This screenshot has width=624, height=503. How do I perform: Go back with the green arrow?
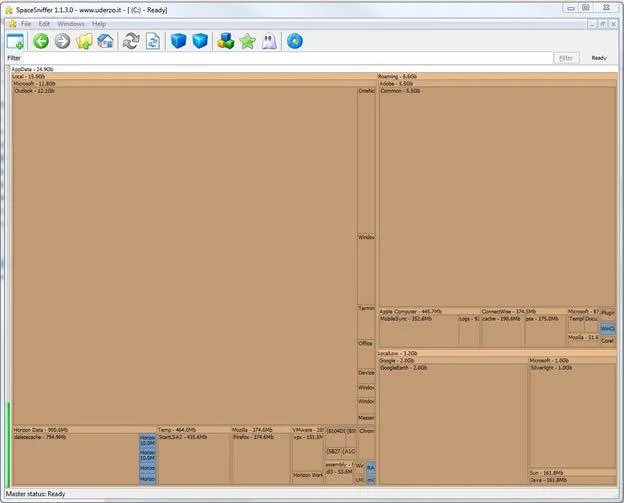point(41,41)
